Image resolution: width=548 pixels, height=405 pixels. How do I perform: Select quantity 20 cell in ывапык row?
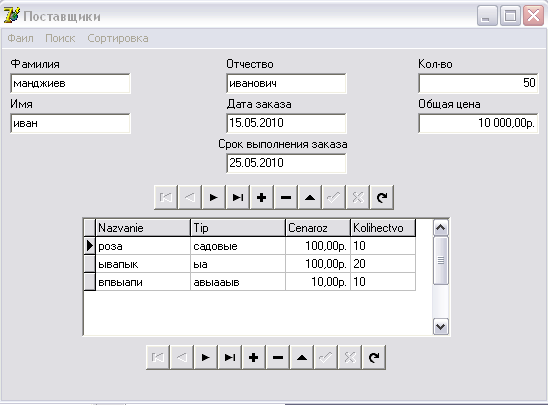tap(383, 264)
